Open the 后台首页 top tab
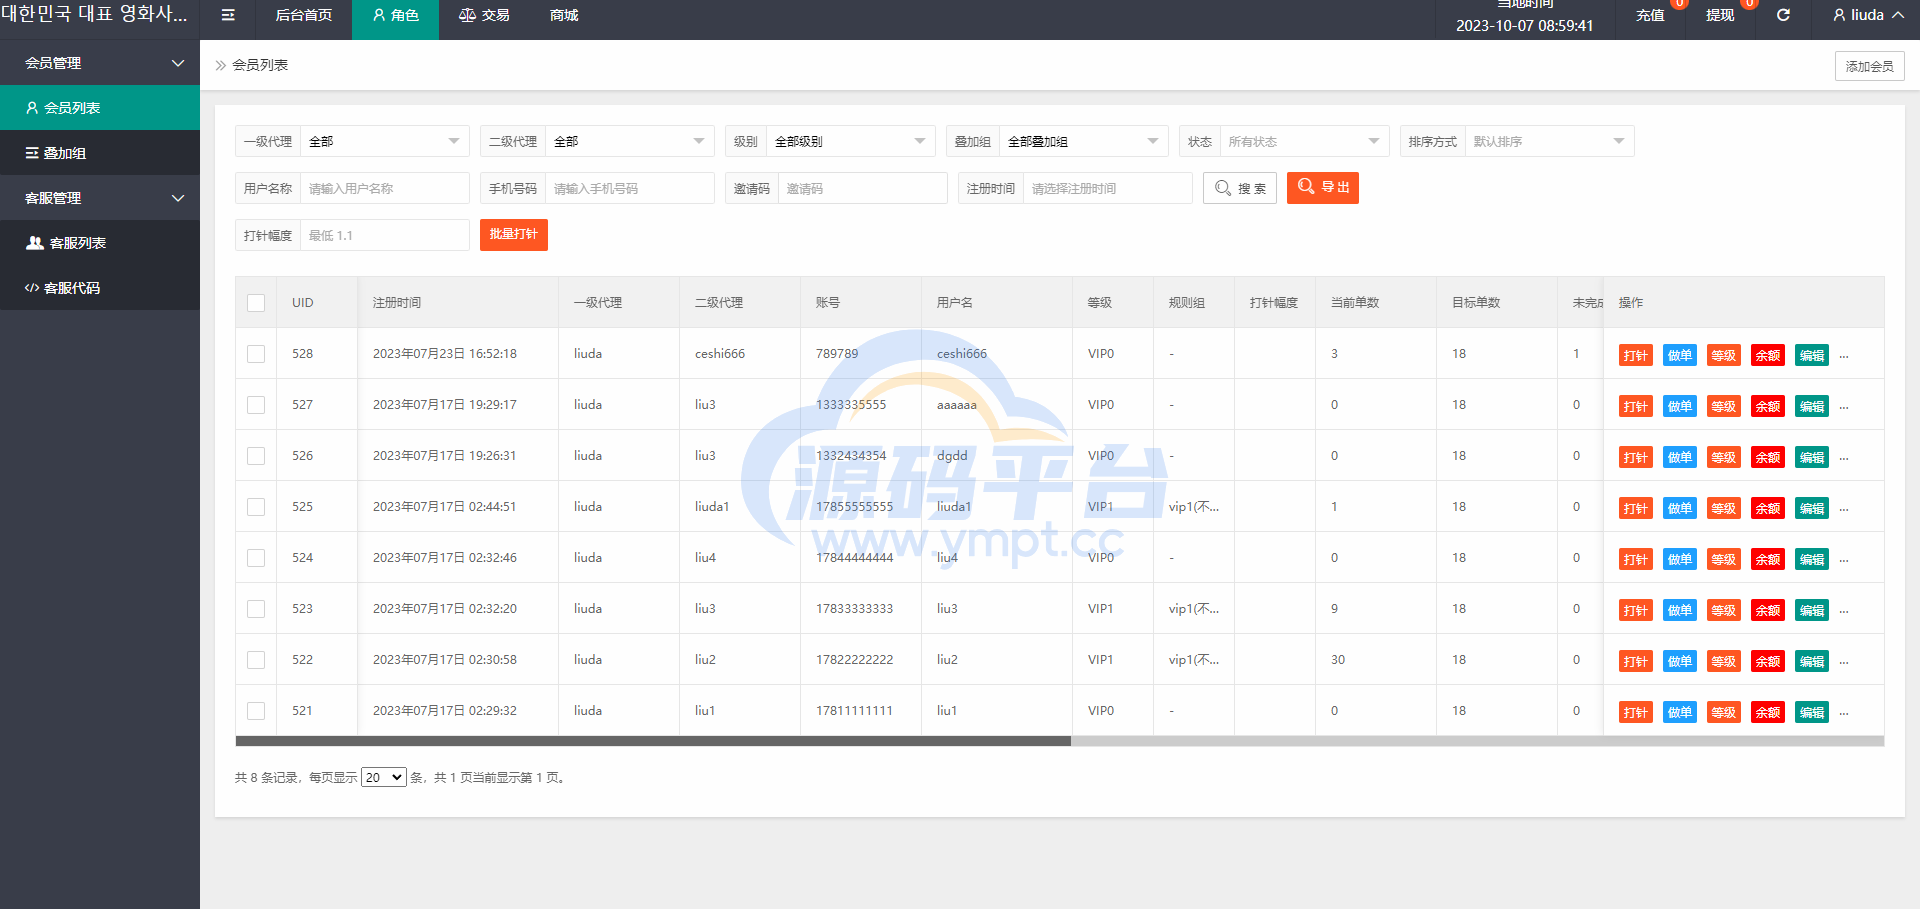This screenshot has height=909, width=1920. [304, 16]
